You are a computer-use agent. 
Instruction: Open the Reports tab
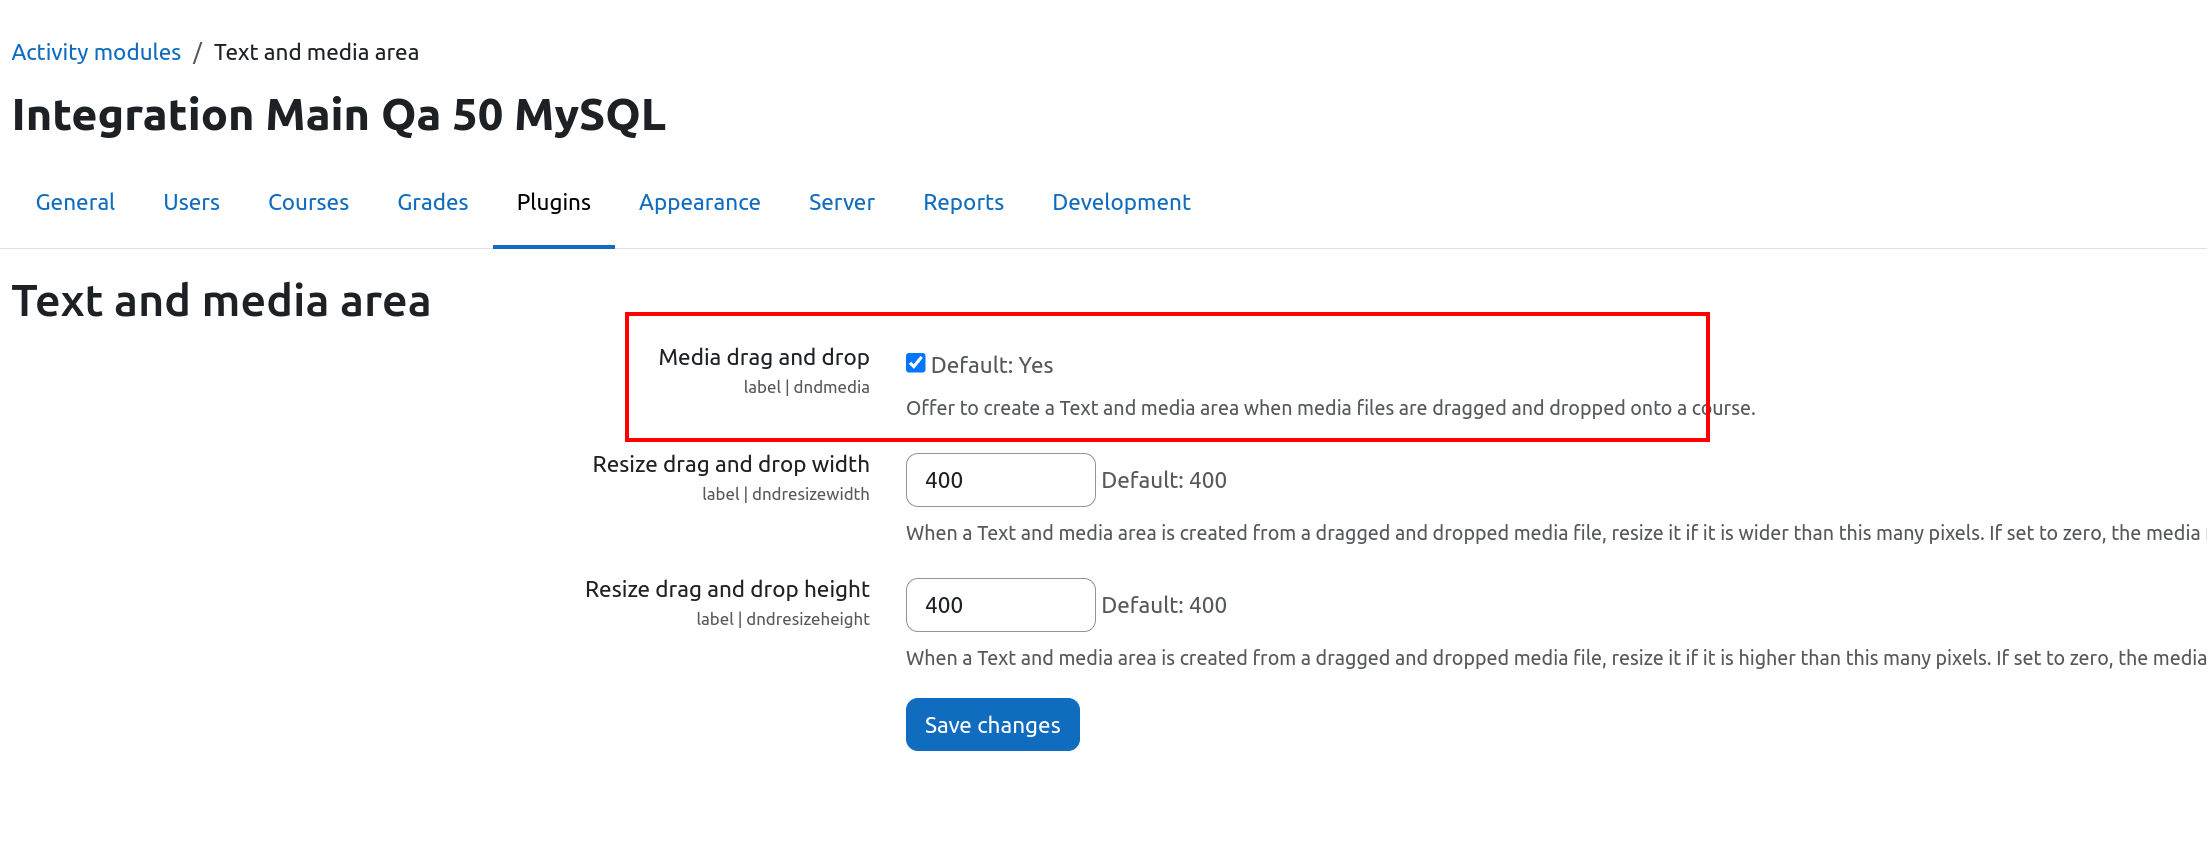(963, 202)
